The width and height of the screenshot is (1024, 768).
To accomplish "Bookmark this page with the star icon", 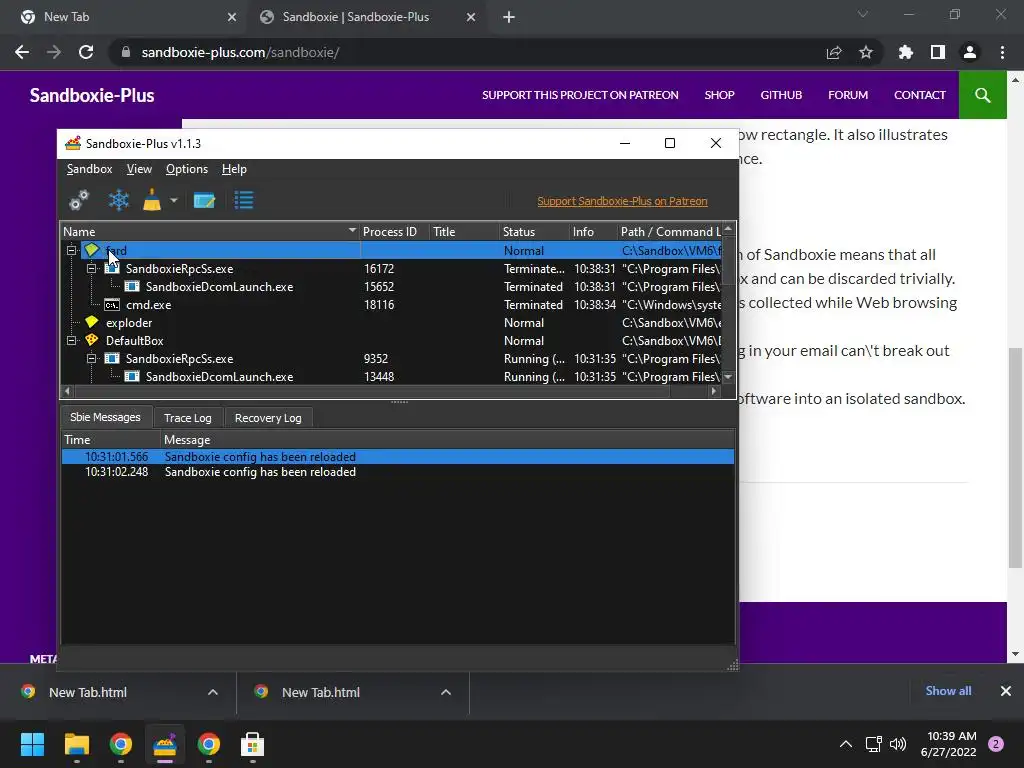I will 866,52.
